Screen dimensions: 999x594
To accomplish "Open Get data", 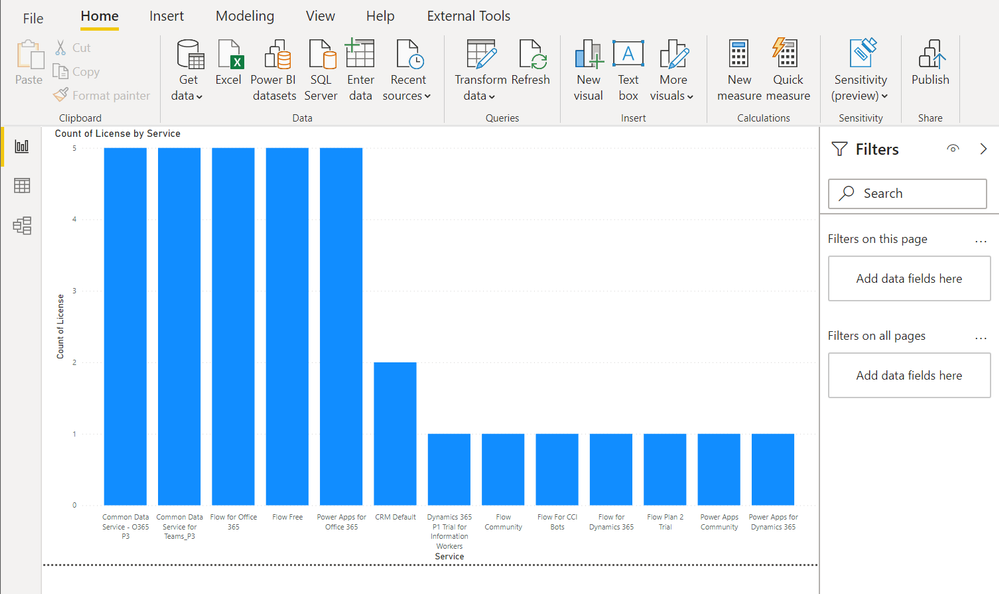I will point(188,70).
